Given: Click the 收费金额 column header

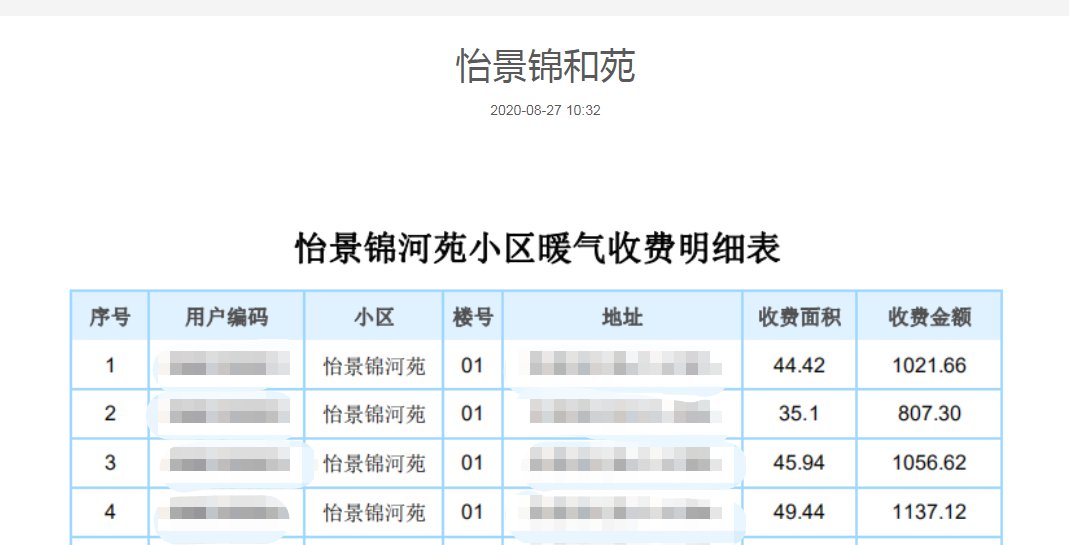Looking at the screenshot, I should click(x=930, y=317).
